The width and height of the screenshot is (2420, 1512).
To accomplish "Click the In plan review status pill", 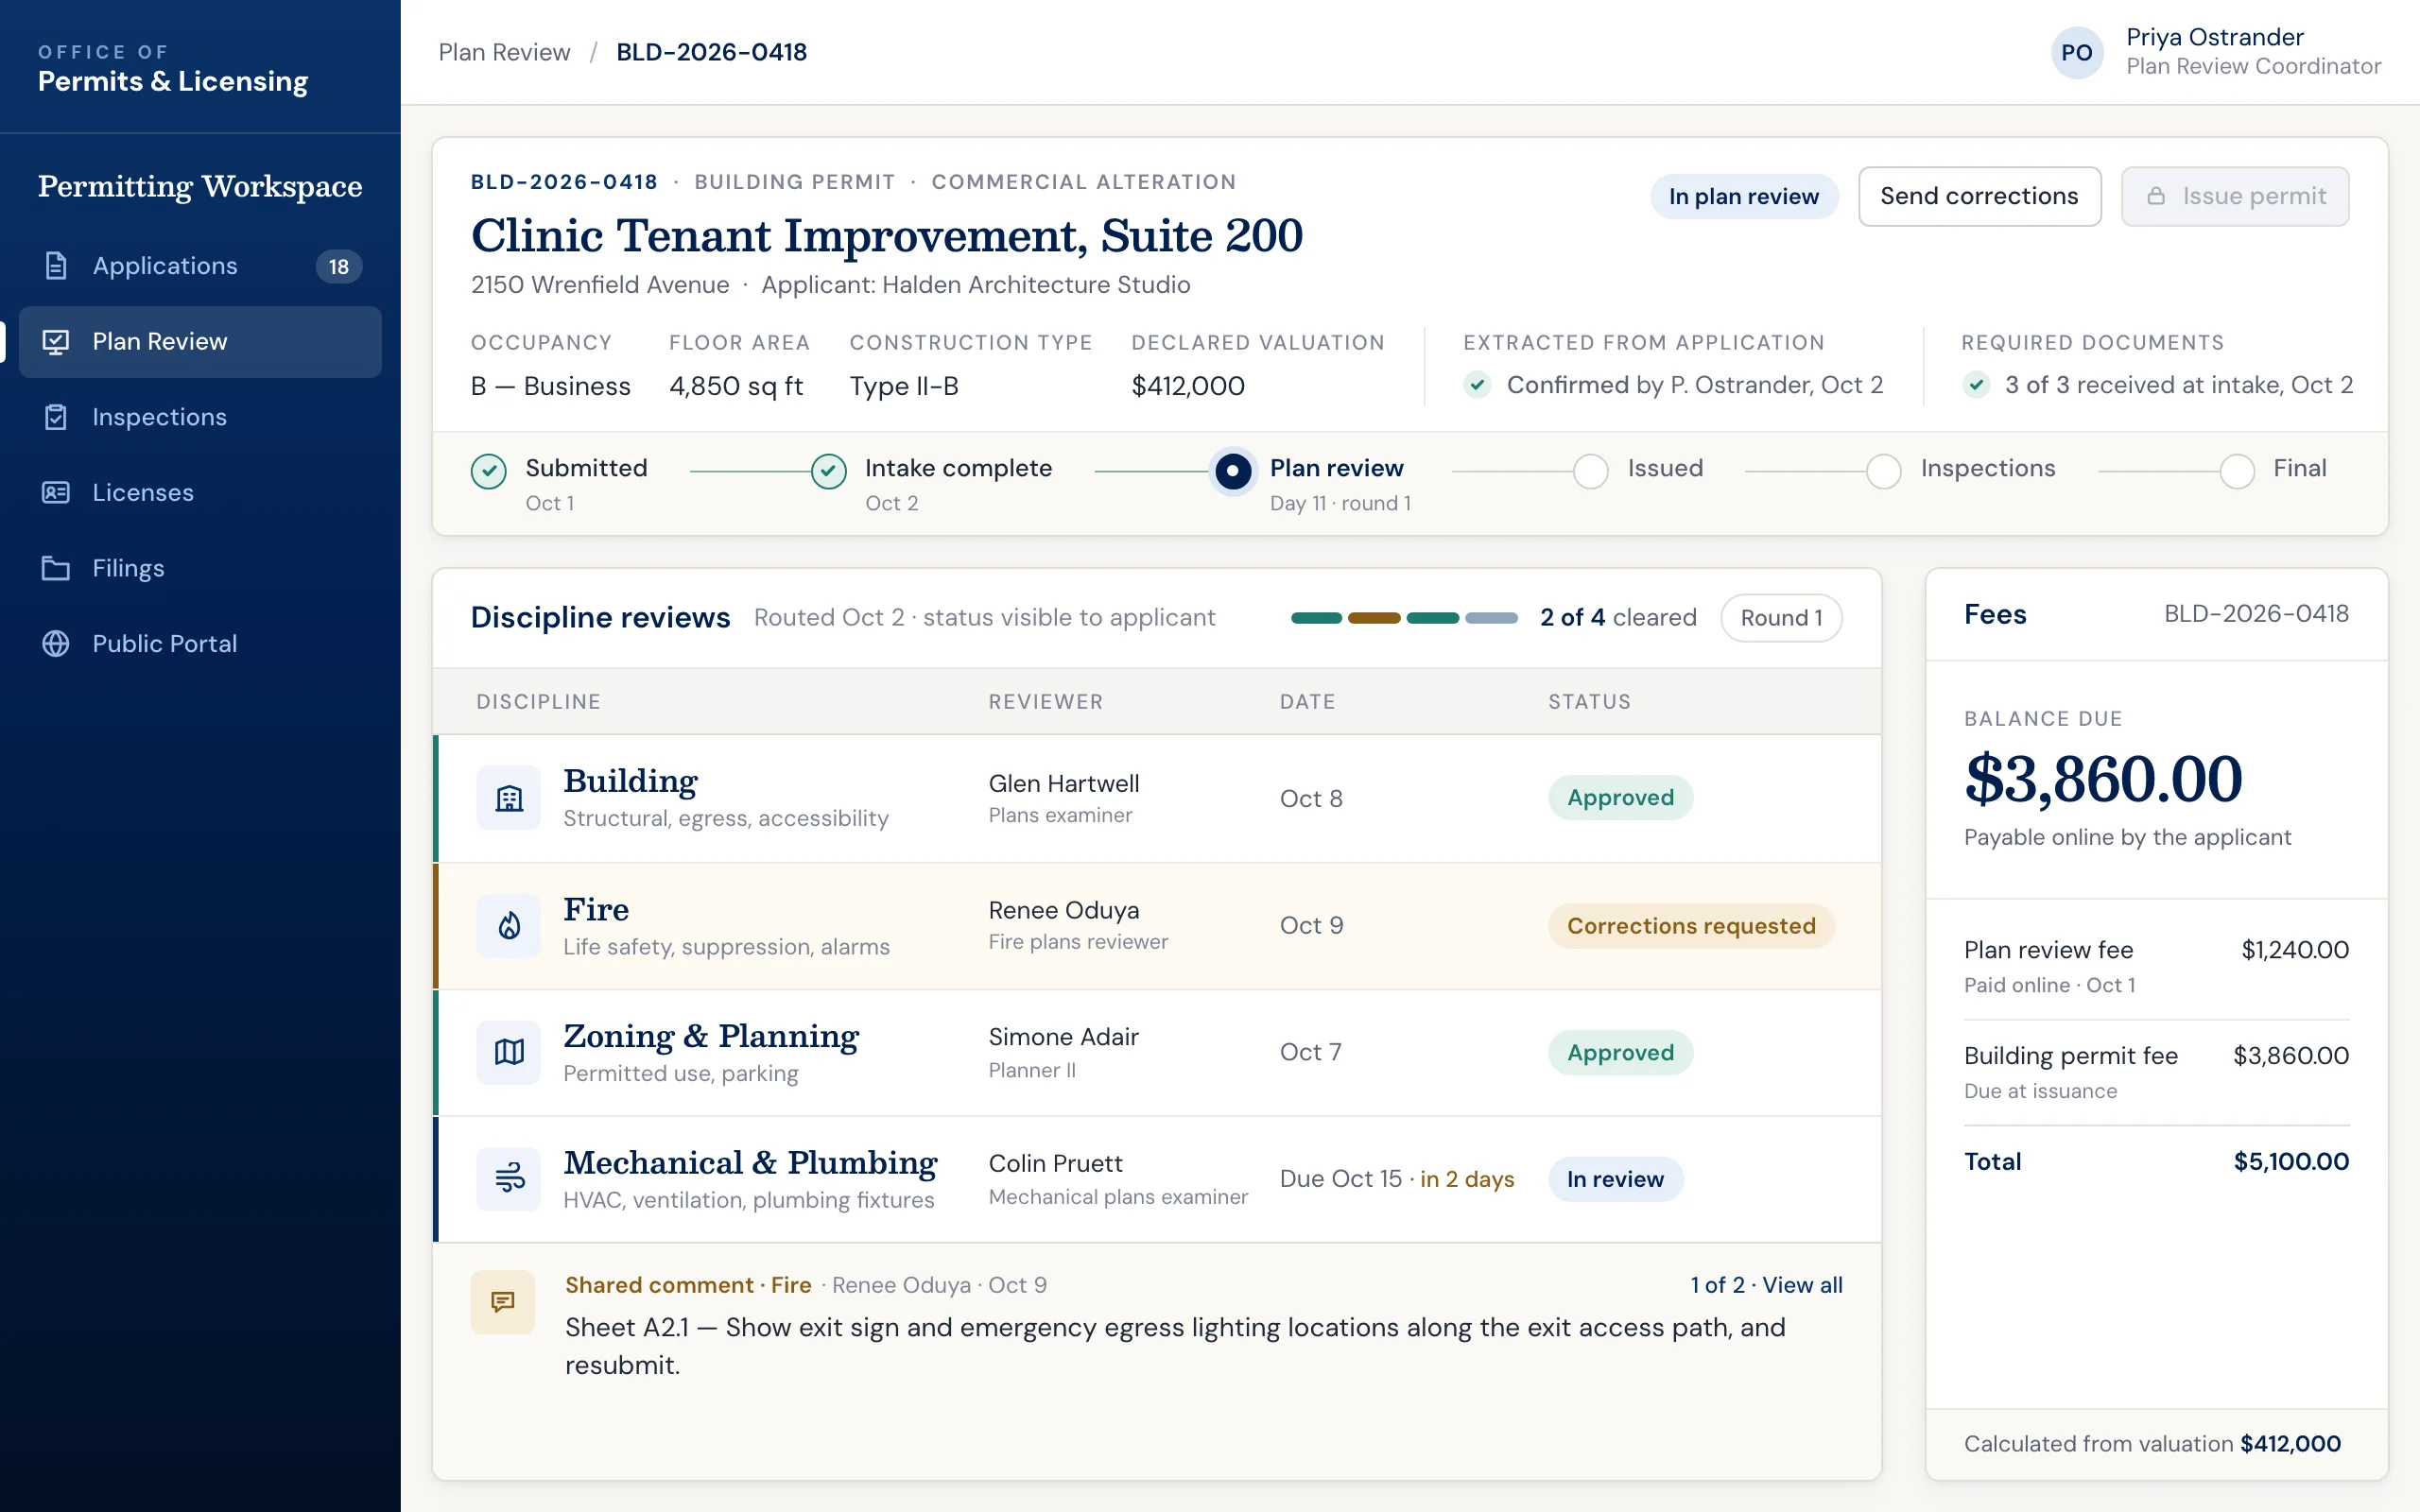I will (x=1743, y=196).
